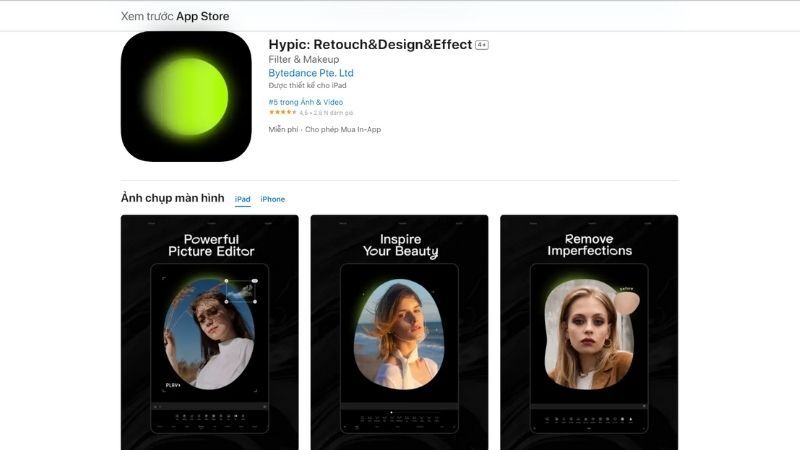Image resolution: width=800 pixels, height=450 pixels.
Task: Click the Miễn phí price text
Action: (285, 129)
